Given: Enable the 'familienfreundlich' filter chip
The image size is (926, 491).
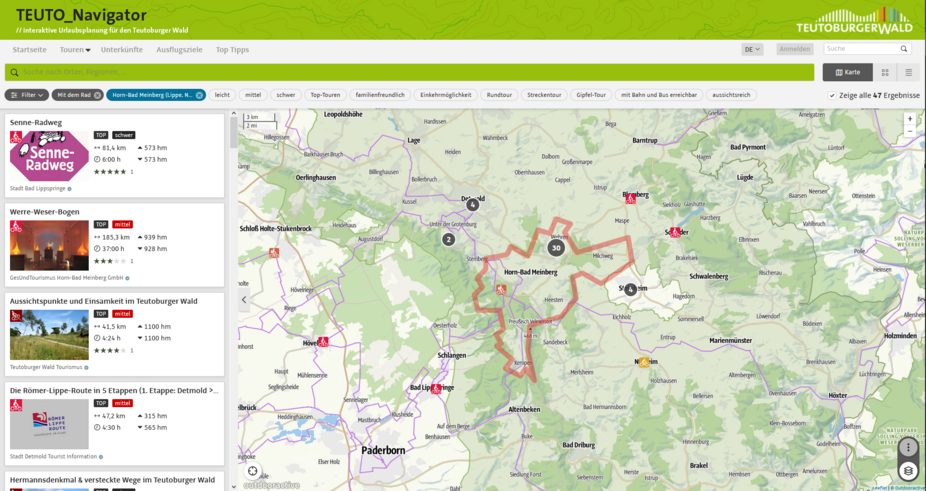Looking at the screenshot, I should 380,95.
